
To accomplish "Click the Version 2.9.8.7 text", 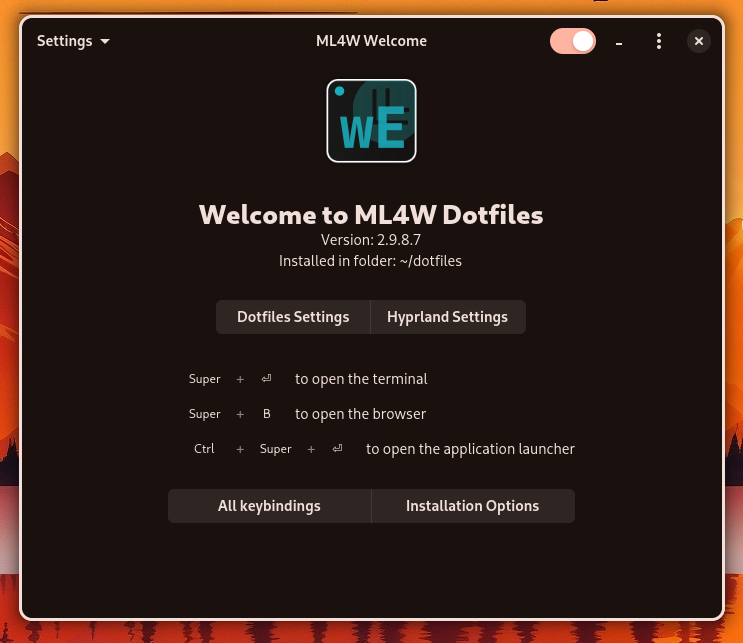I will (371, 240).
